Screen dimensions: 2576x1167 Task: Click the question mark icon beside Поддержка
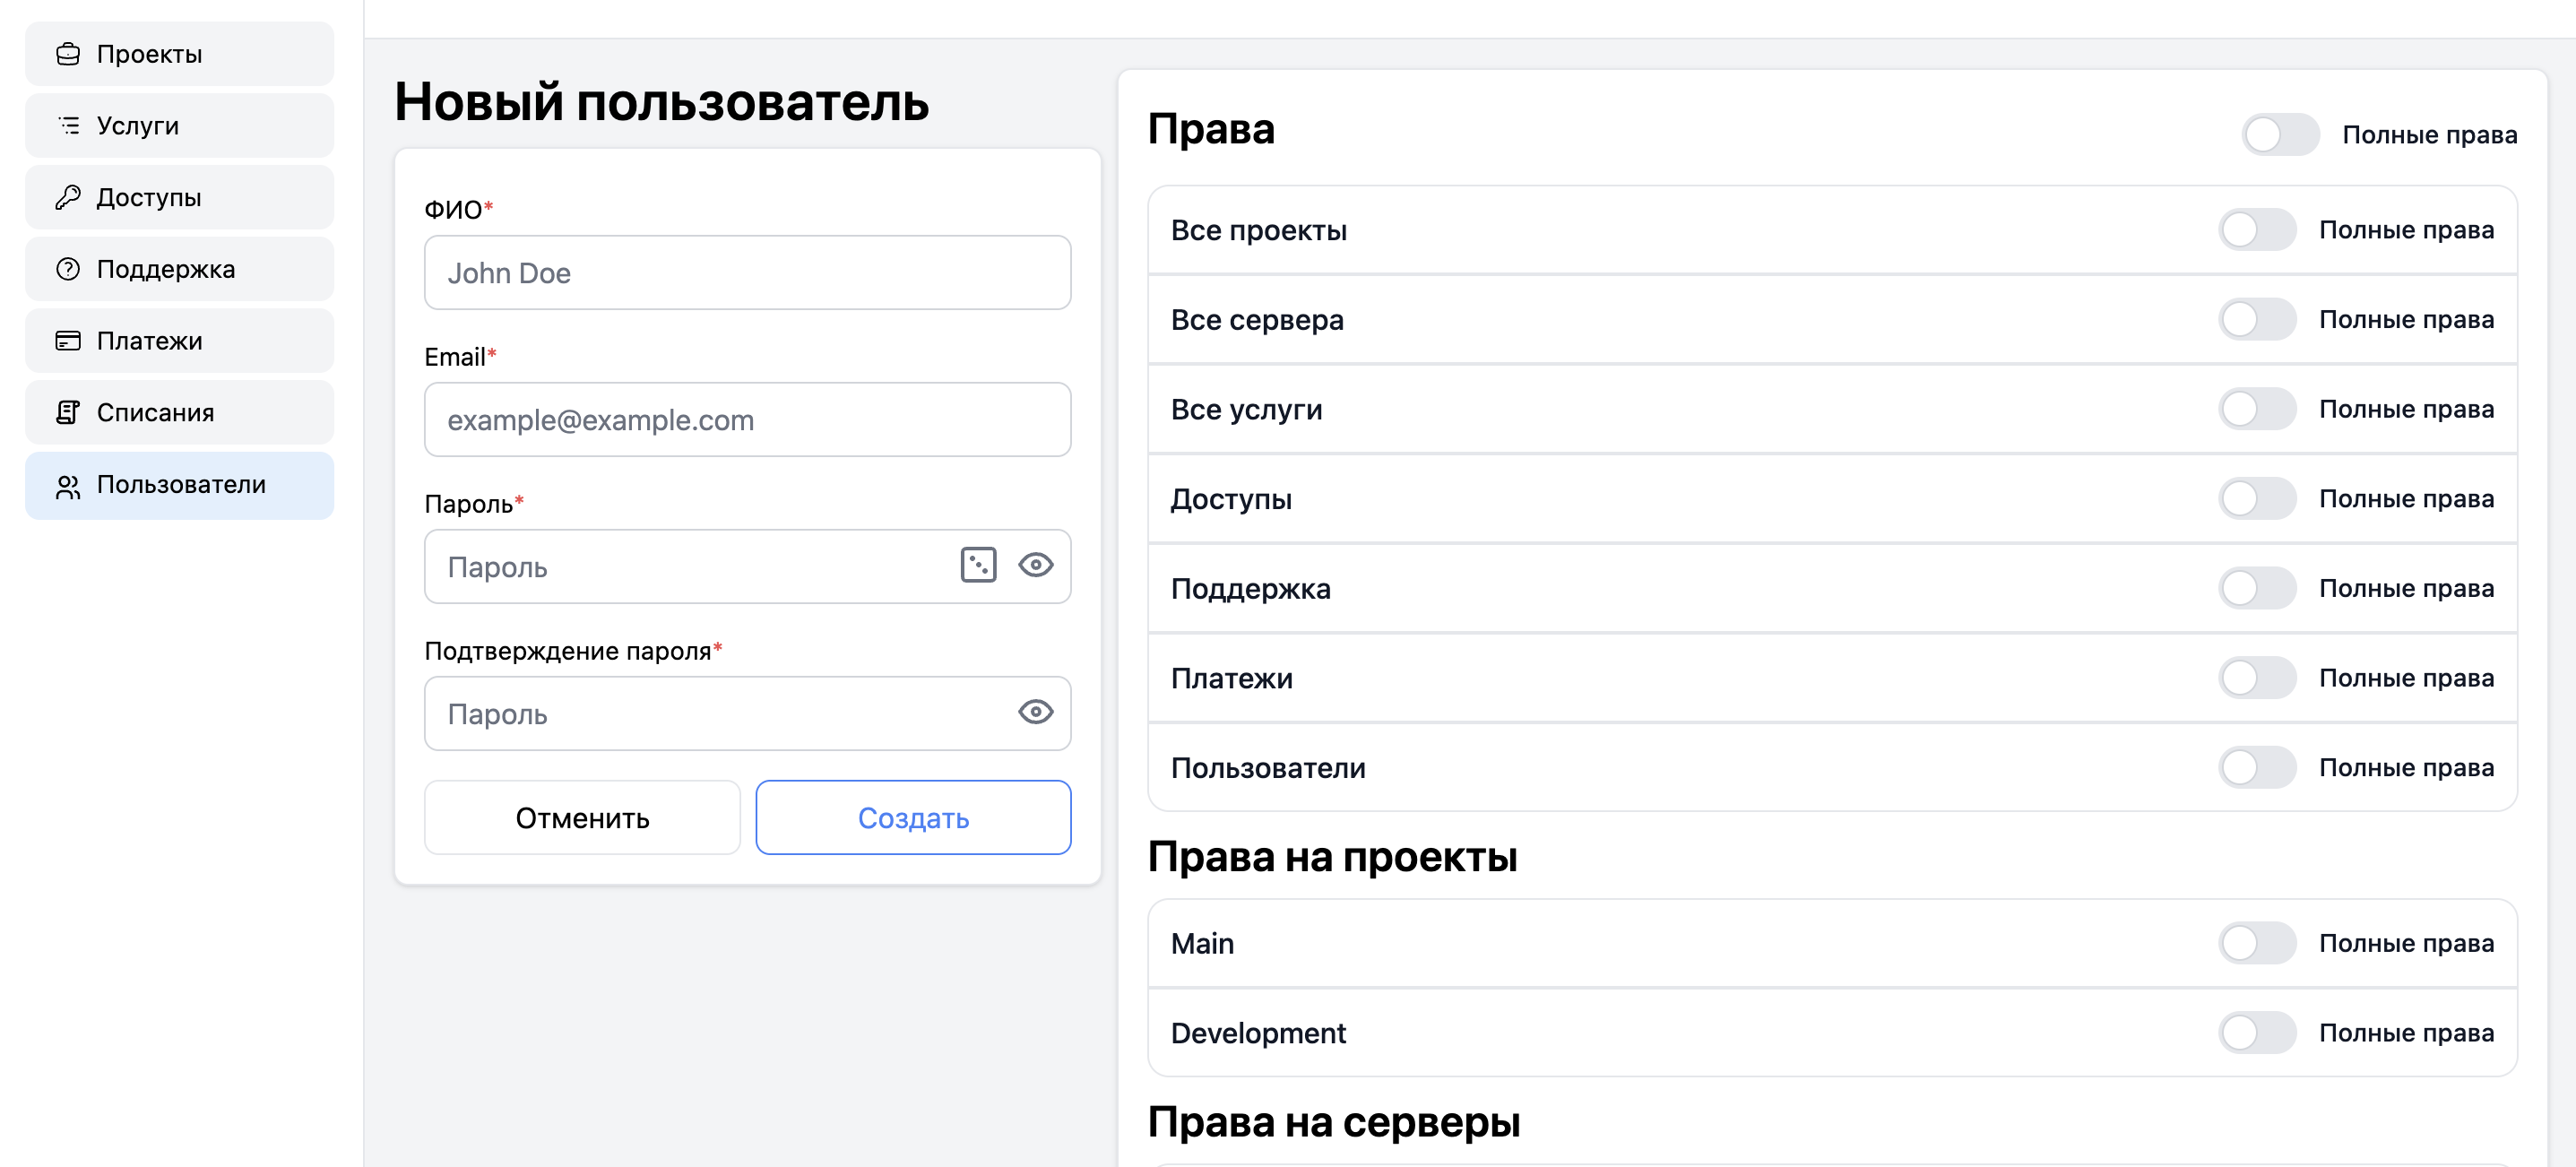tap(68, 269)
